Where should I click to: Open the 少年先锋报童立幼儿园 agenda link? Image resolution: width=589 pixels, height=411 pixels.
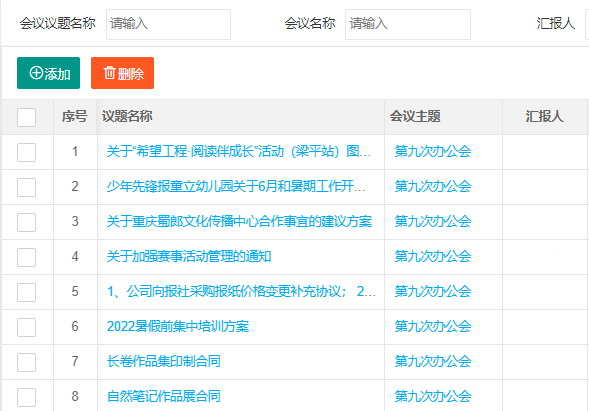[236, 186]
